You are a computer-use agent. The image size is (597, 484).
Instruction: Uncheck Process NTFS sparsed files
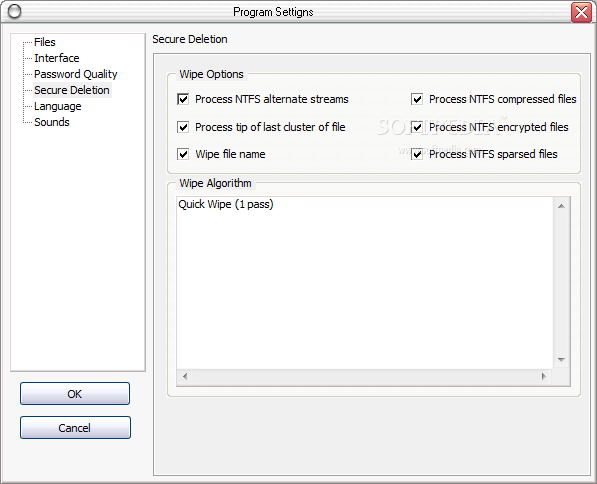417,154
